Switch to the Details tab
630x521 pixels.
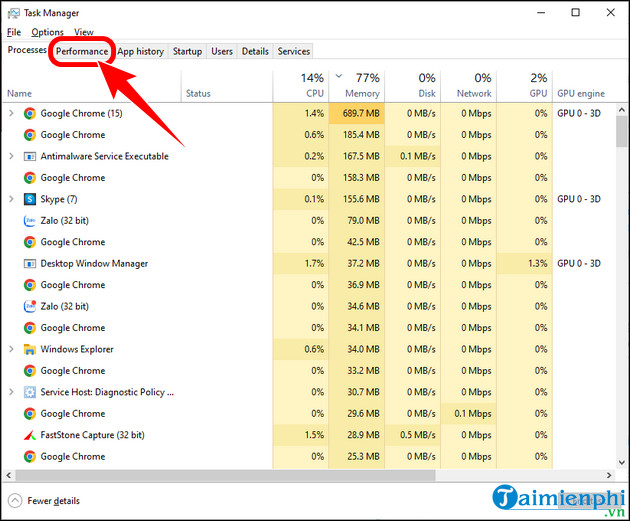[x=255, y=51]
